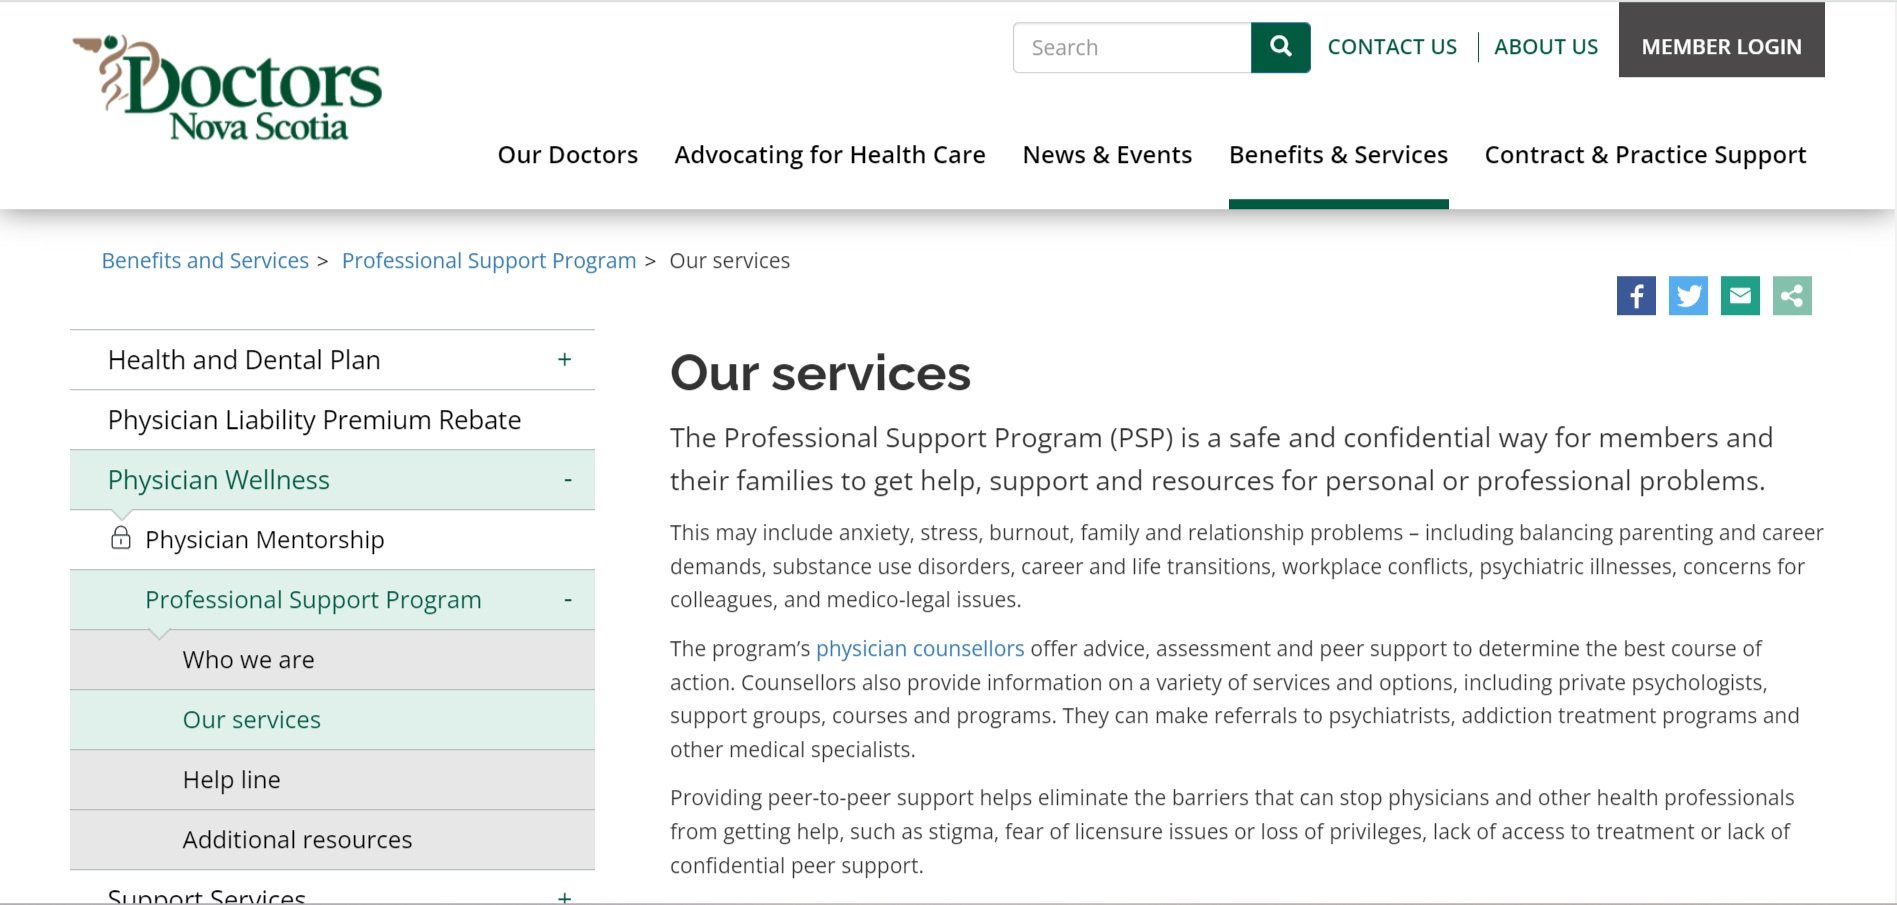1897x905 pixels.
Task: Open Advocating for Health Care menu
Action: point(830,155)
